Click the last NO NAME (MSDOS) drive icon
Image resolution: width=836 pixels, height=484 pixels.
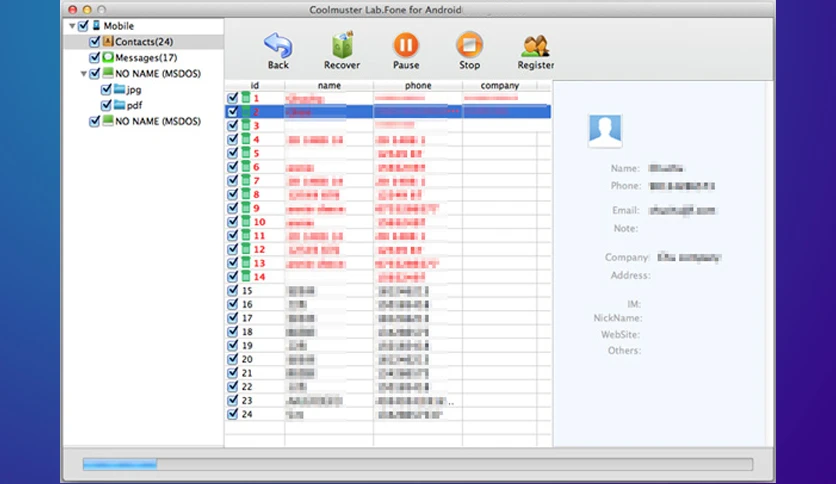click(108, 121)
